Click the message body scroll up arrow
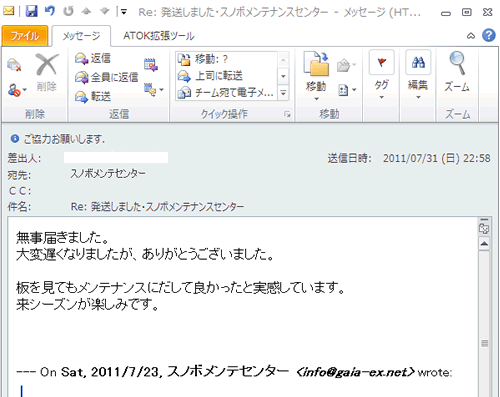 tap(484, 244)
